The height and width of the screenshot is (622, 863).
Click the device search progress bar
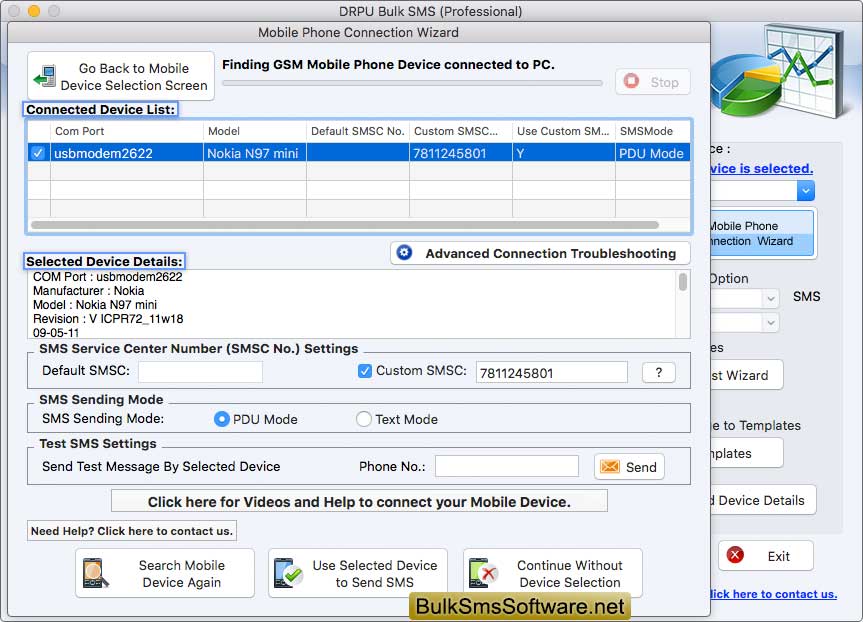point(412,83)
